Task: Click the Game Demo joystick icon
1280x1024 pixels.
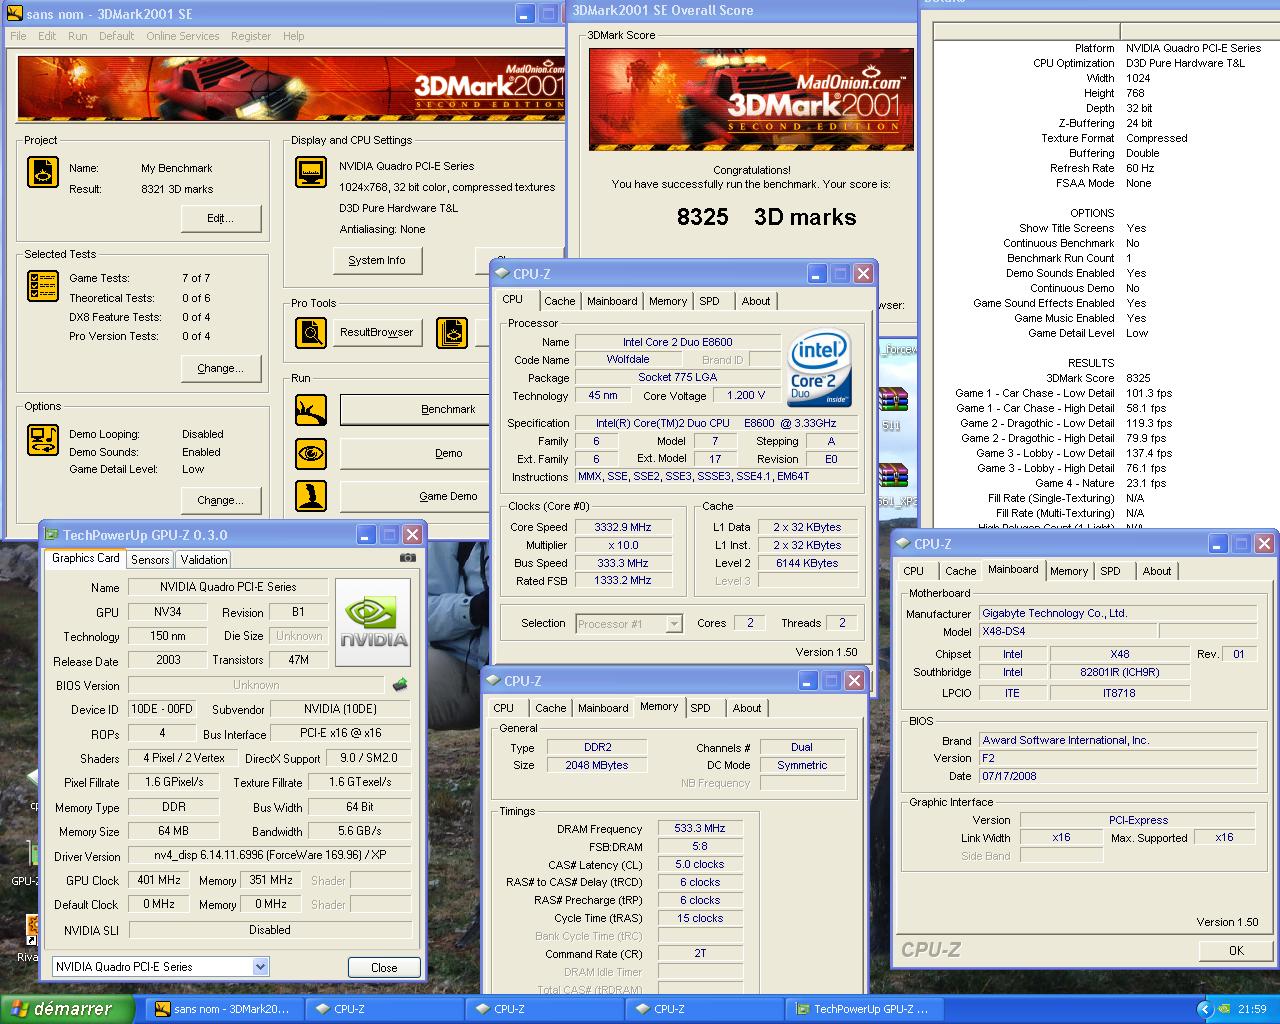Action: click(311, 496)
